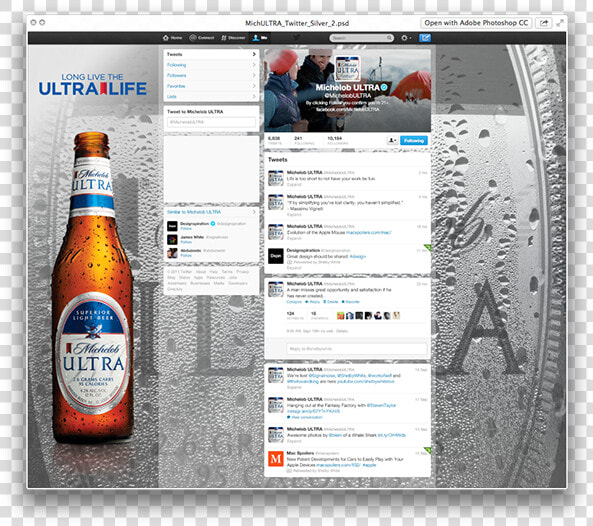Viewport: 593px width, 526px height.
Task: Click James White's avatar in similar accounts
Action: coord(172,239)
